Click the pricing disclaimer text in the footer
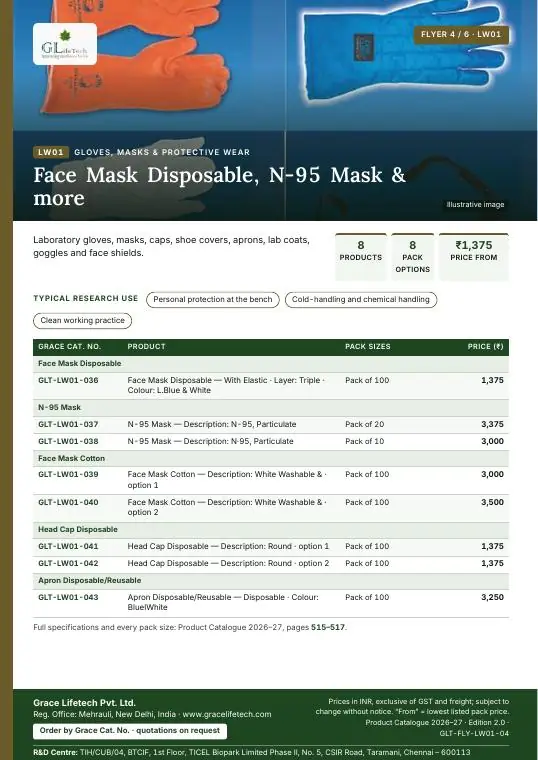Viewport: 538px width, 760px height. click(x=412, y=707)
